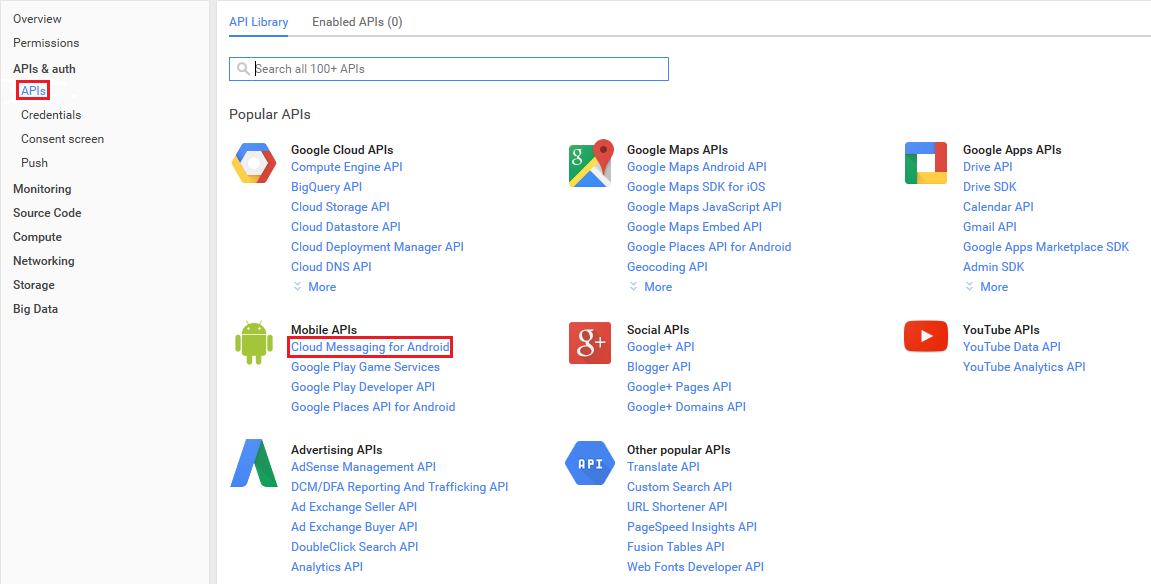Screen dimensions: 1151x584
Task: Open the YouTube Data API link
Action: coord(1012,347)
